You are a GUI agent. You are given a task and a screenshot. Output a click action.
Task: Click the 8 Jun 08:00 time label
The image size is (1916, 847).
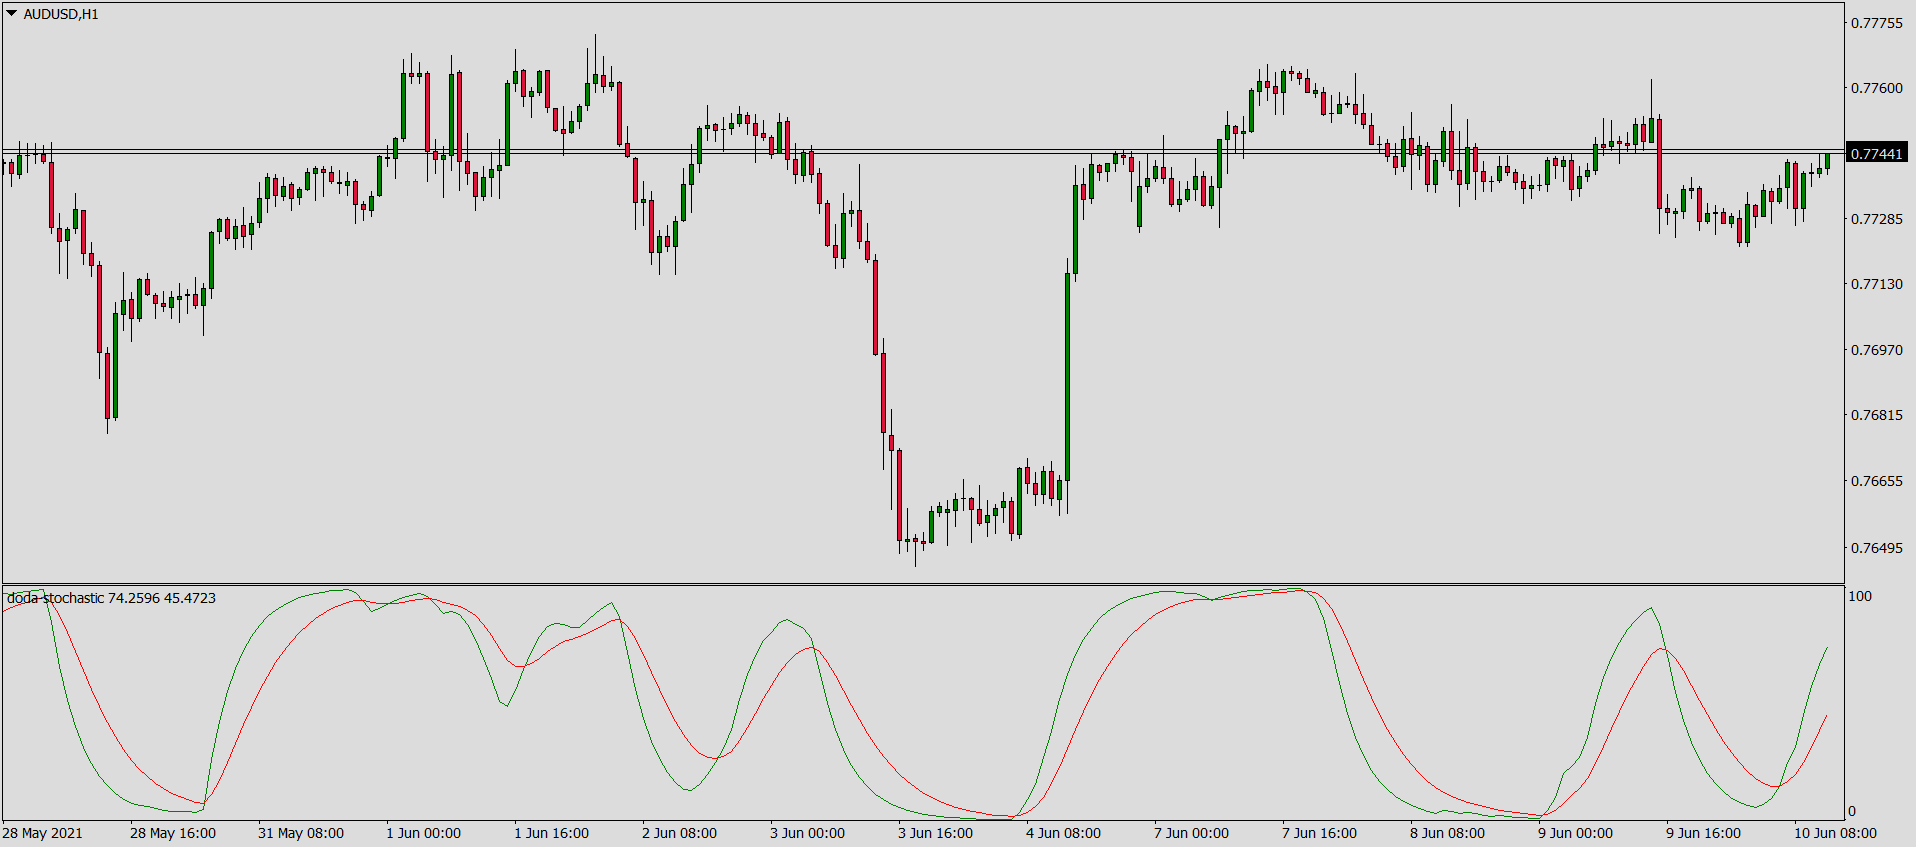tap(1448, 833)
